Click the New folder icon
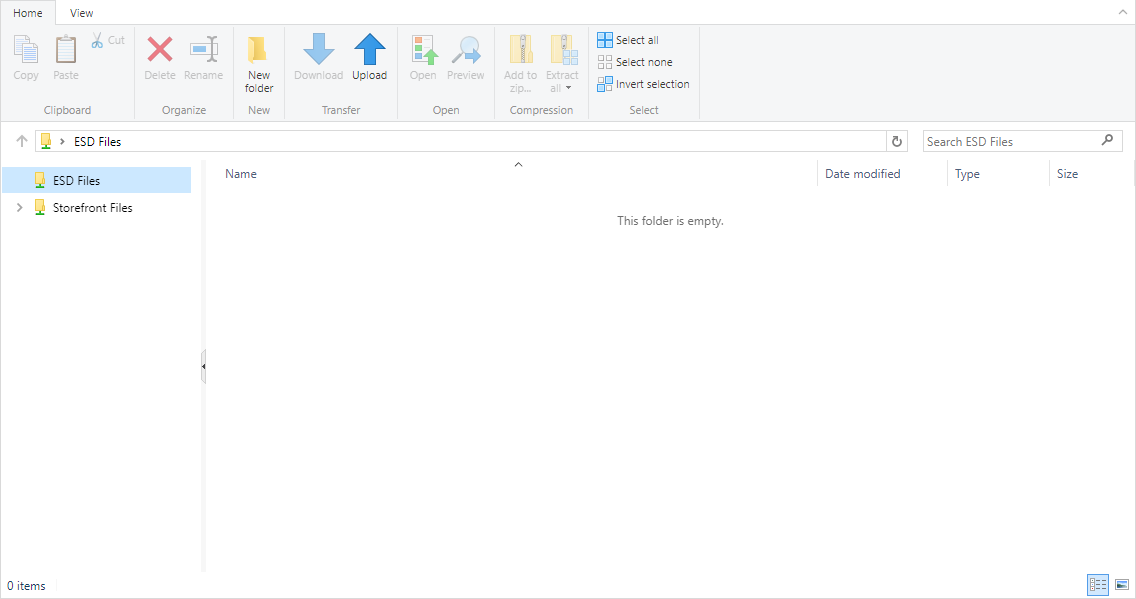Viewport: 1136px width, 599px height. (x=258, y=50)
